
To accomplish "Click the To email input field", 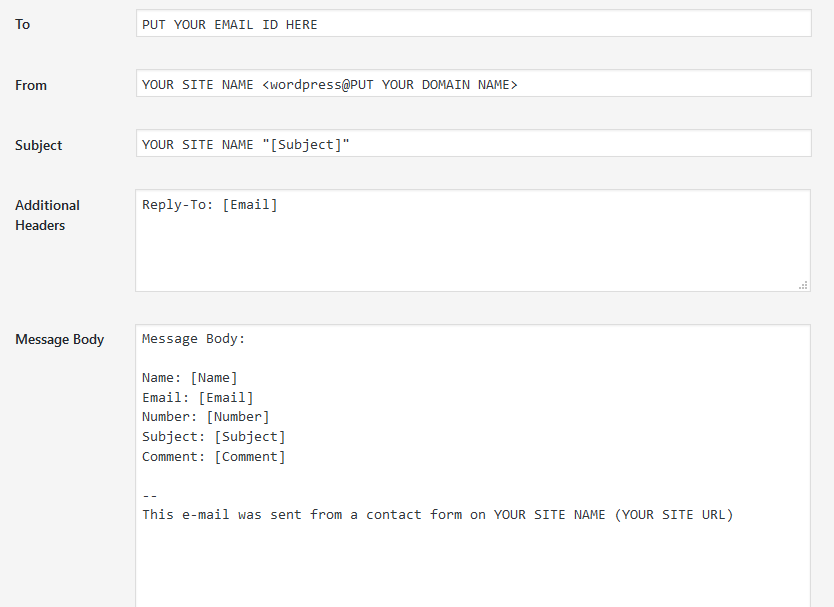I will click(x=473, y=24).
